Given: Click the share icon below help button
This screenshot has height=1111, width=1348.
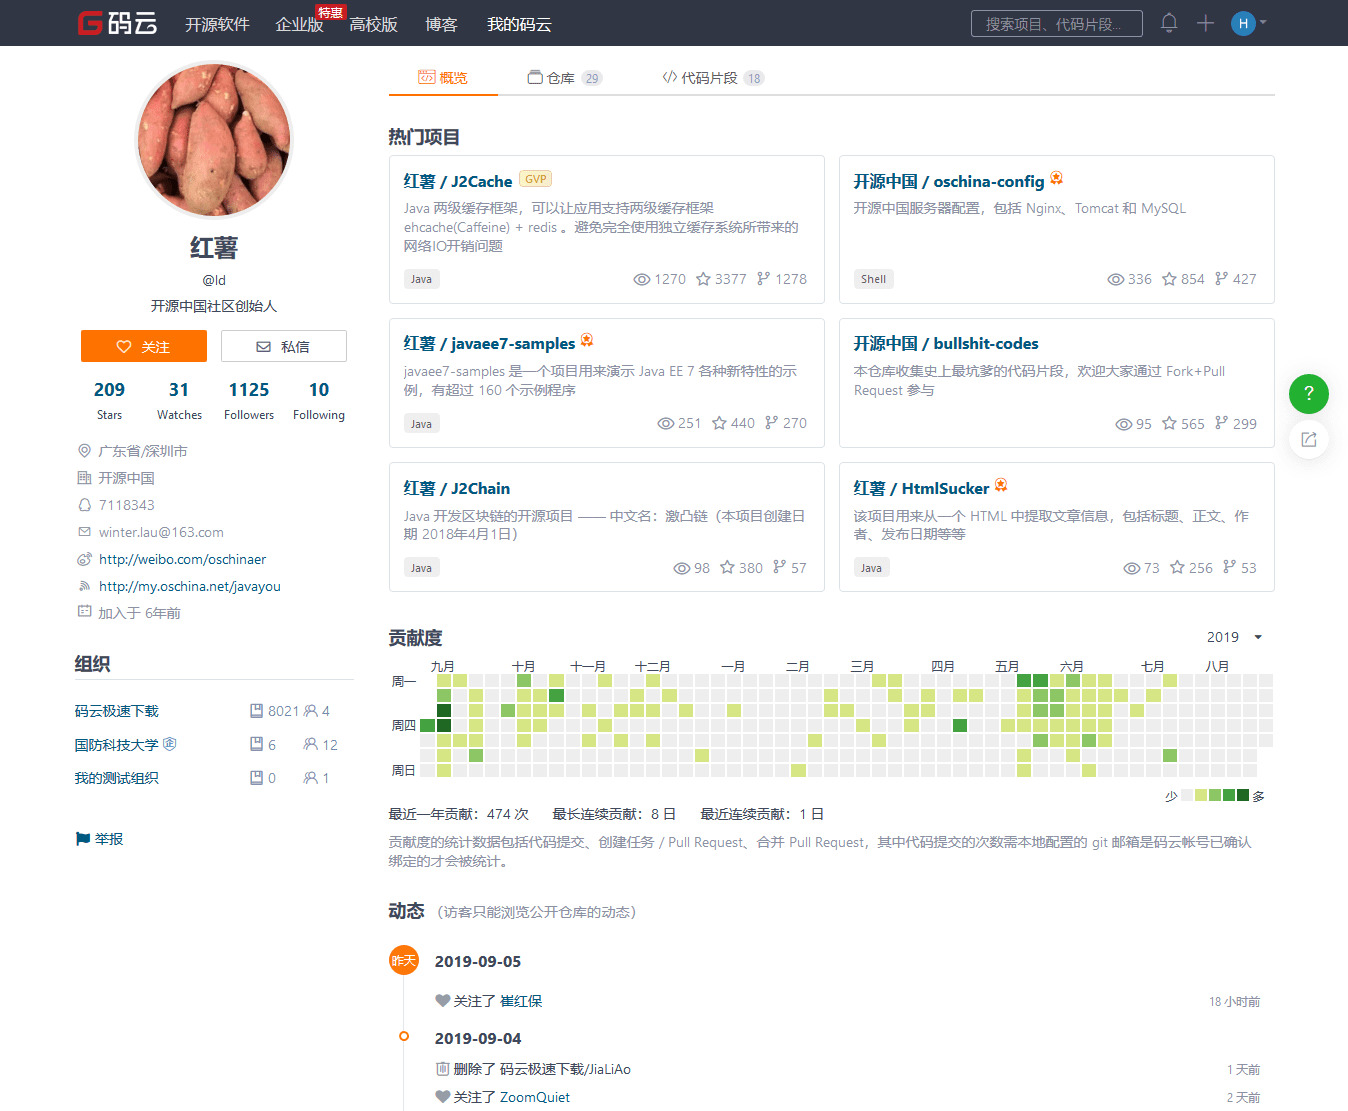Looking at the screenshot, I should click(1308, 439).
